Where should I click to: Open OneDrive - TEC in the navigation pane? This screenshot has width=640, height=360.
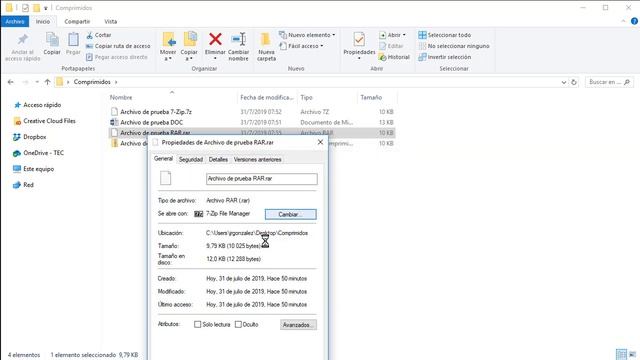(38, 153)
